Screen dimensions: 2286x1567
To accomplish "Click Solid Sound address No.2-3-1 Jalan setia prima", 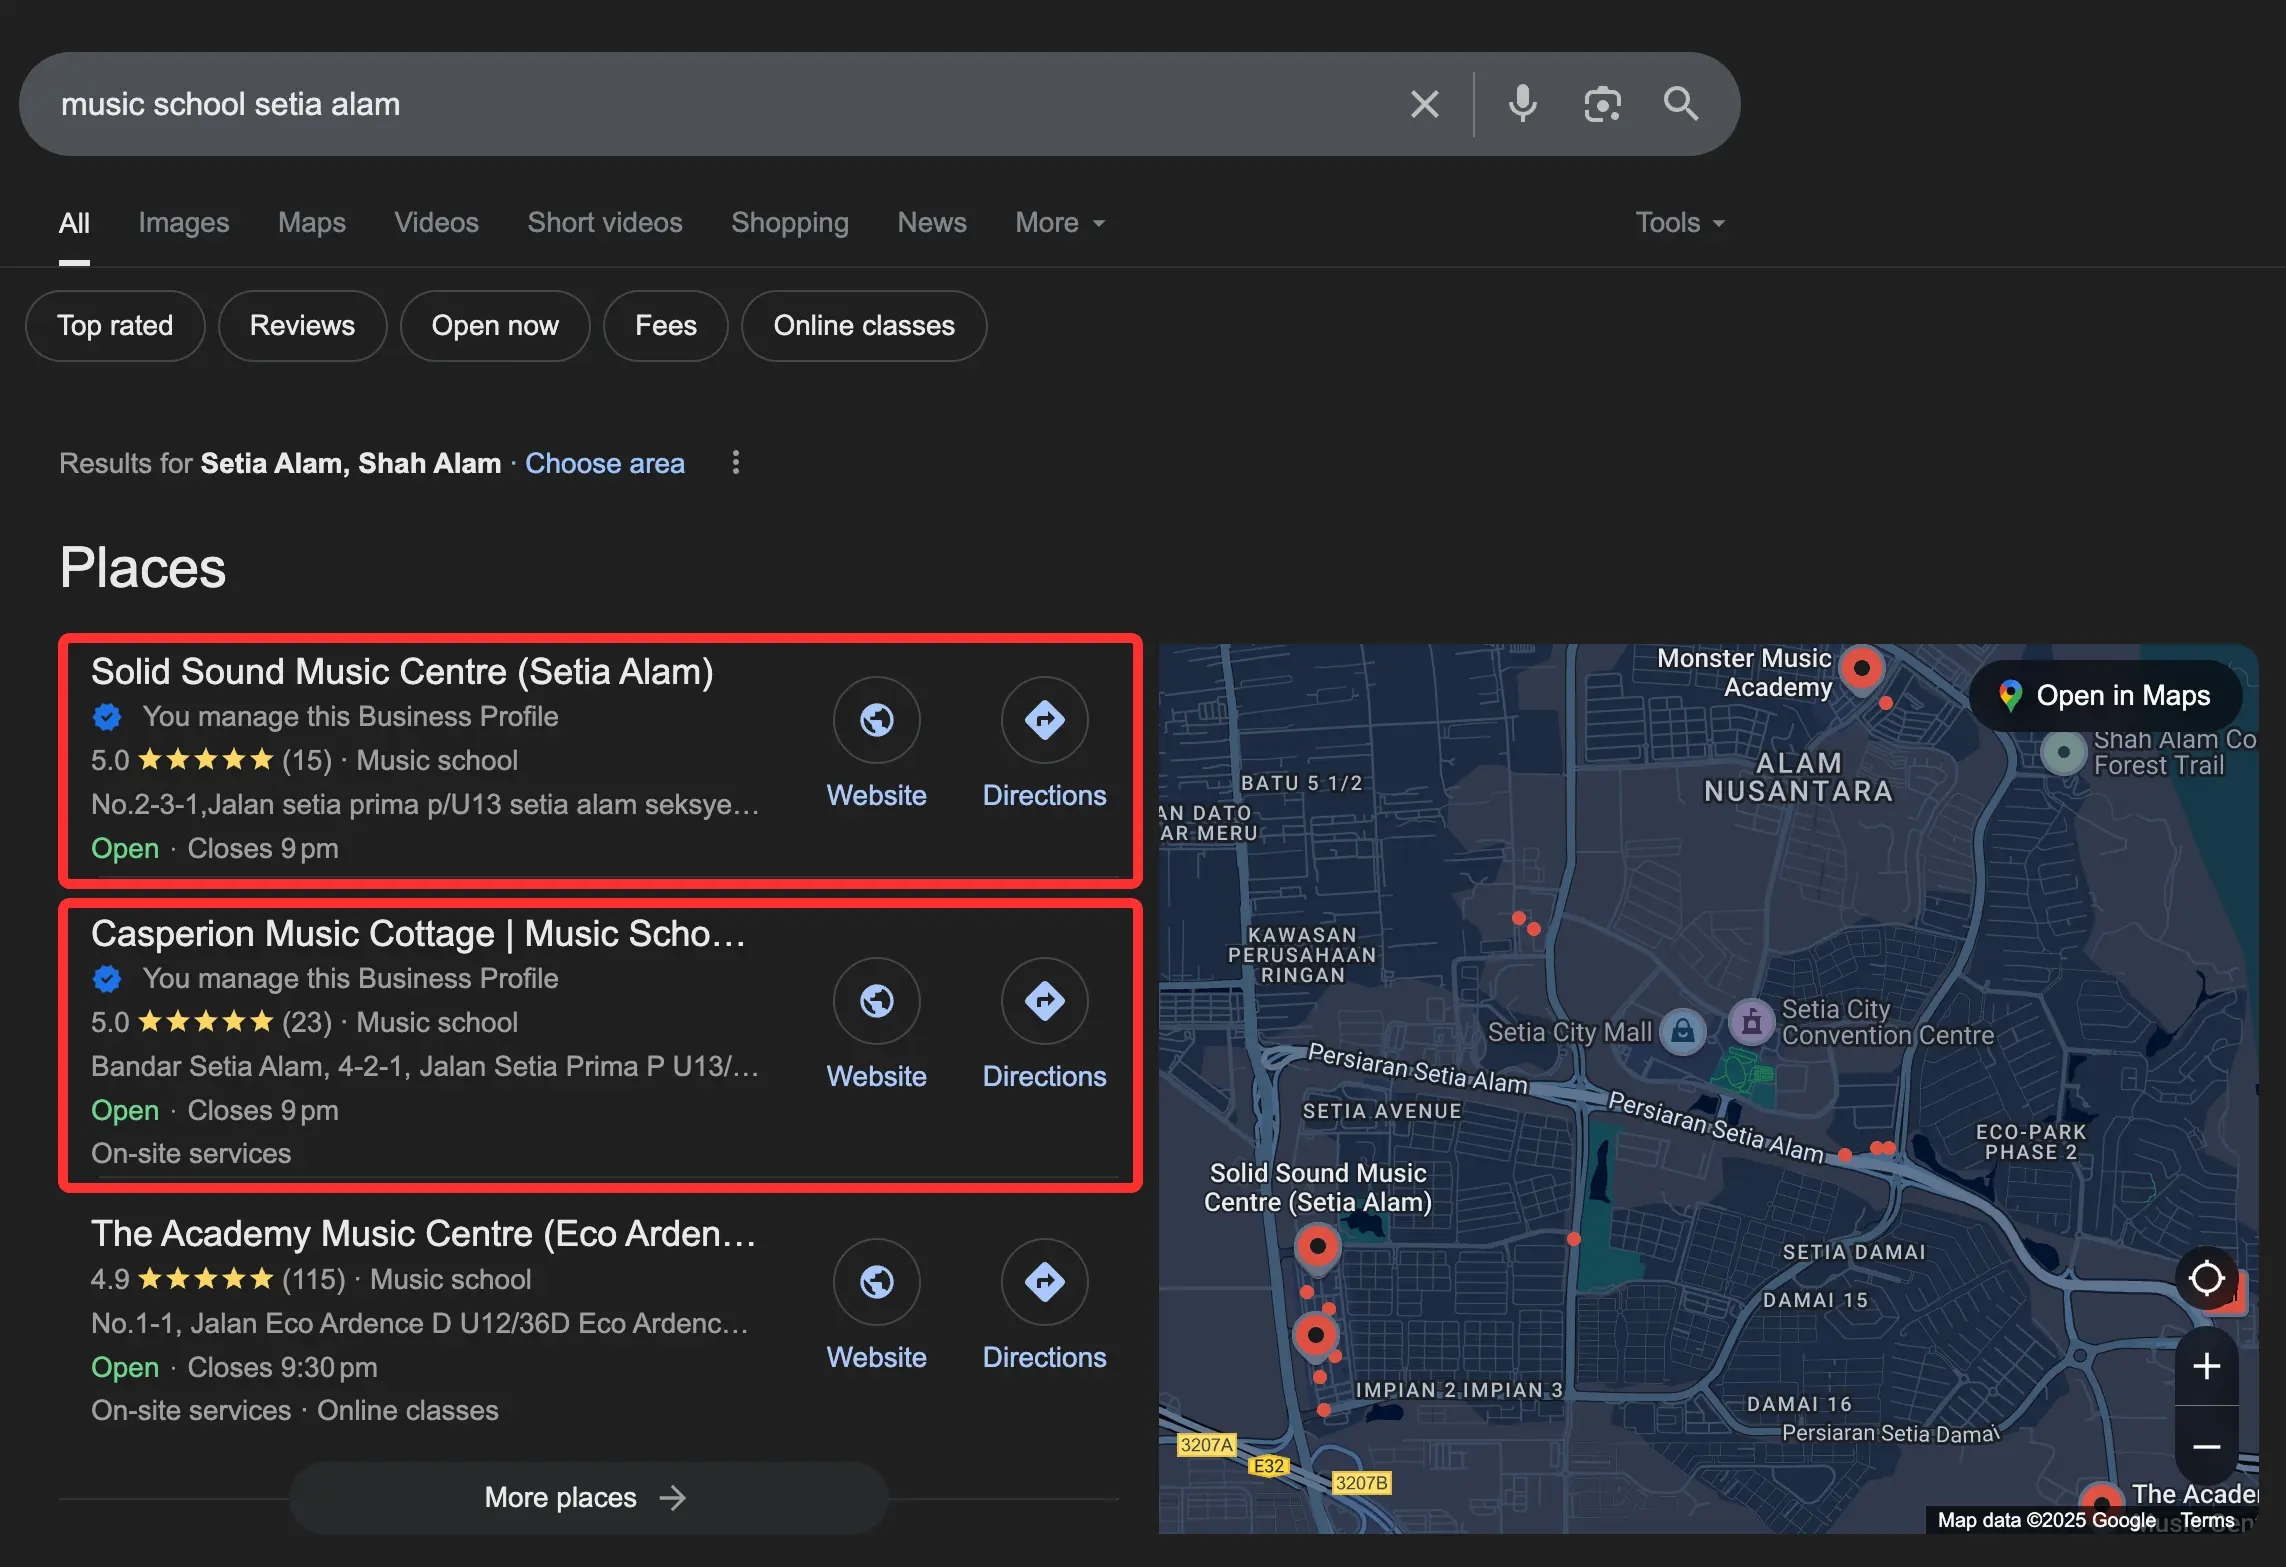I will [425, 805].
